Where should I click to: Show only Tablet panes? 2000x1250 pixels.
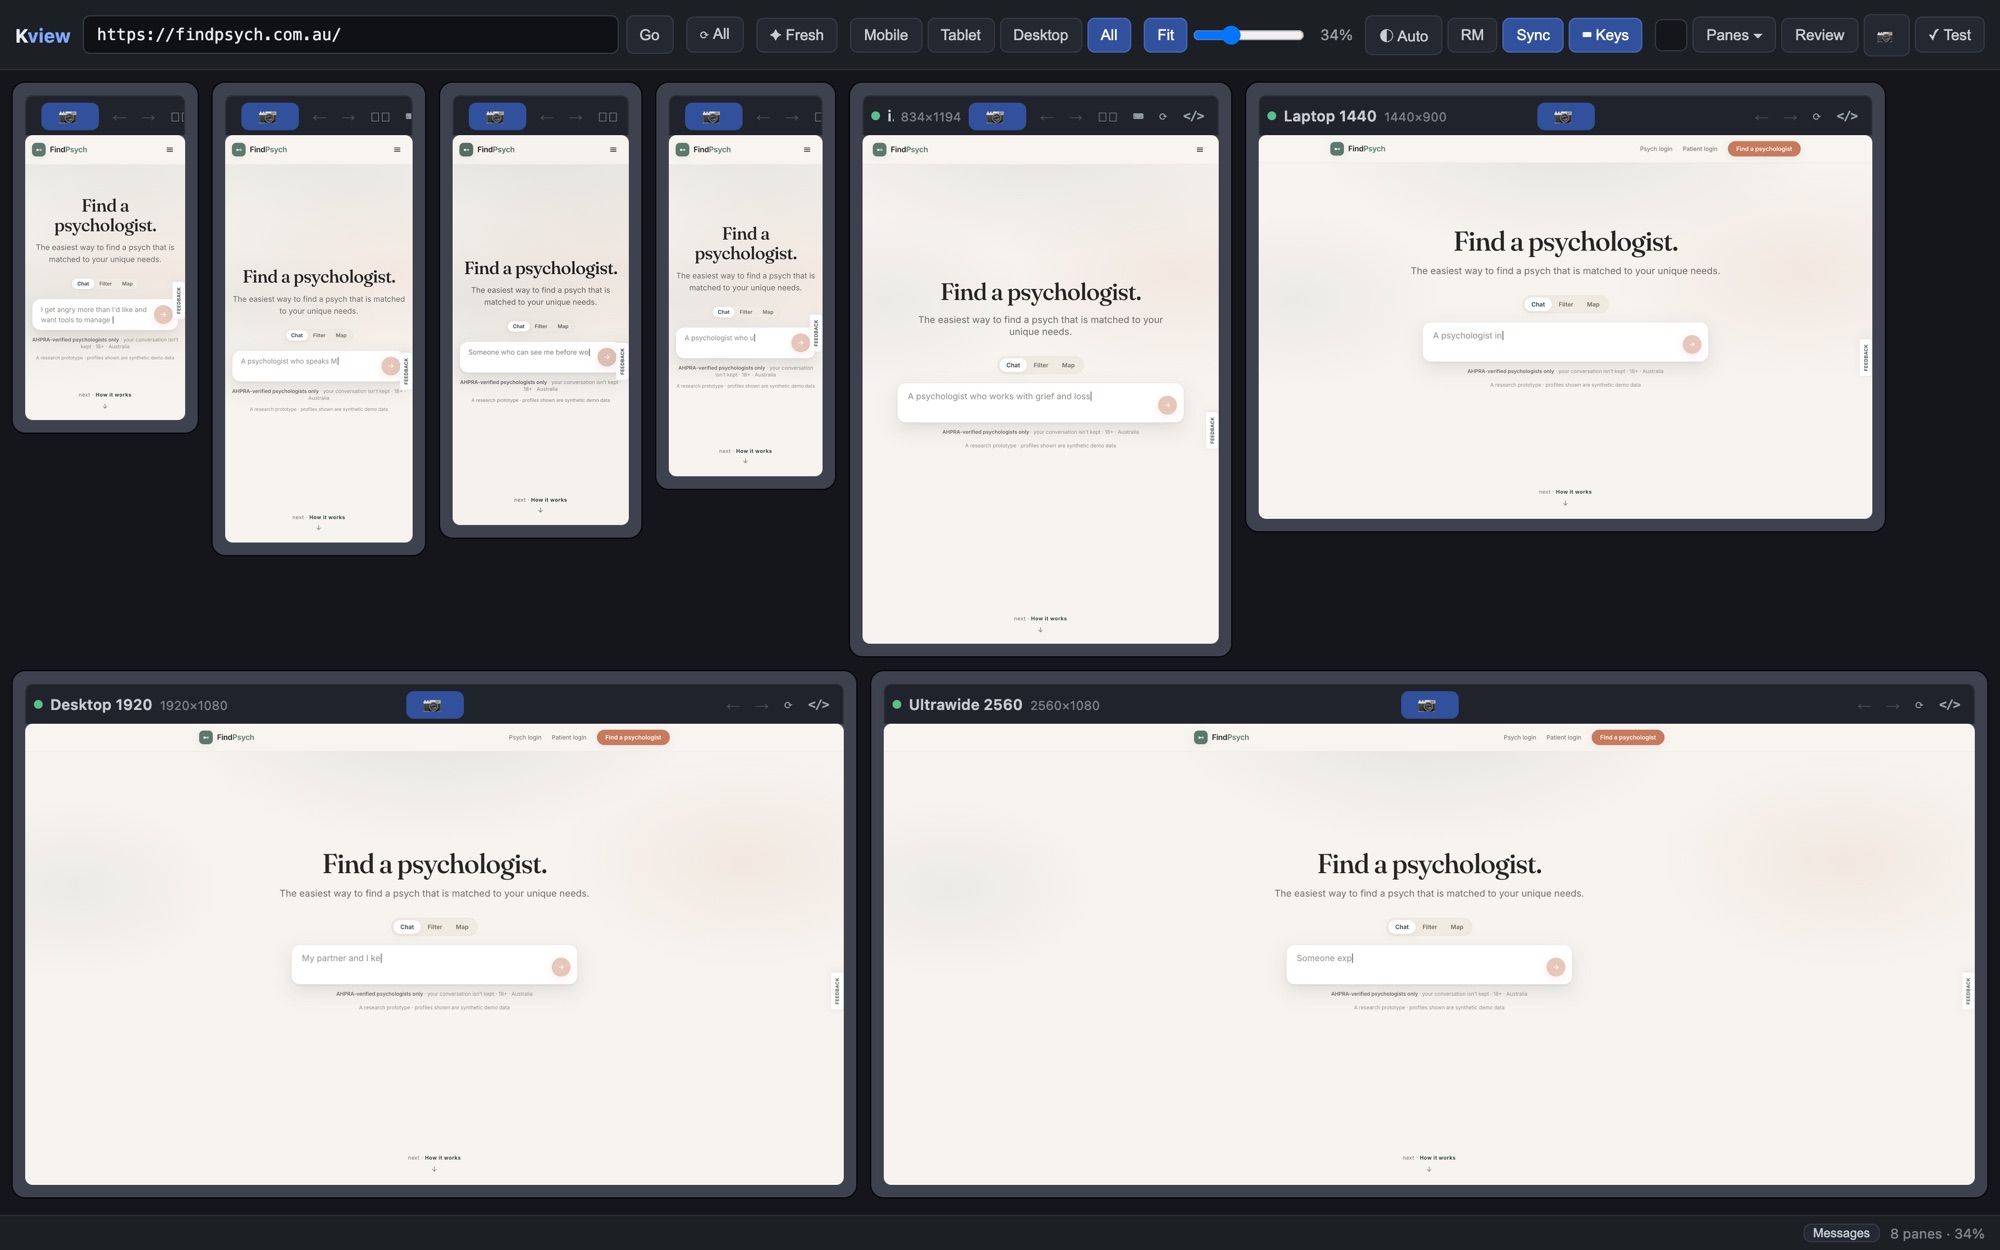pyautogui.click(x=960, y=35)
